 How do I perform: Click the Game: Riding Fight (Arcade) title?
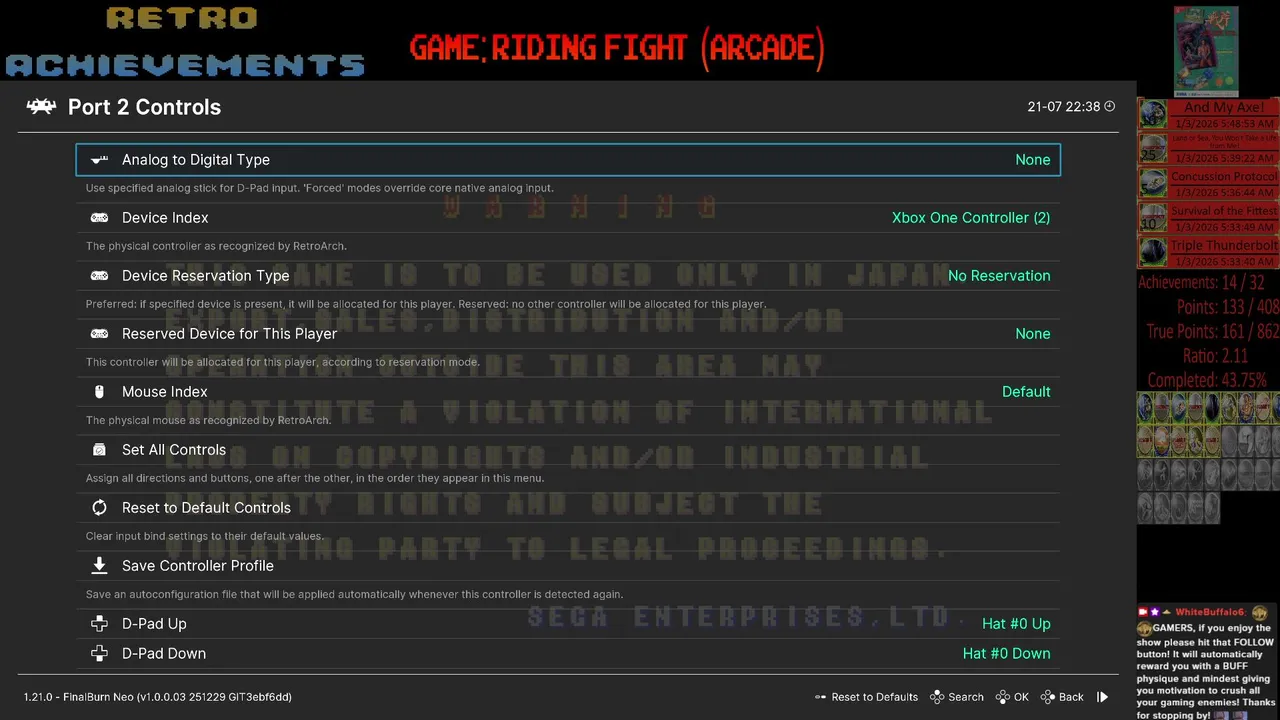(x=617, y=48)
